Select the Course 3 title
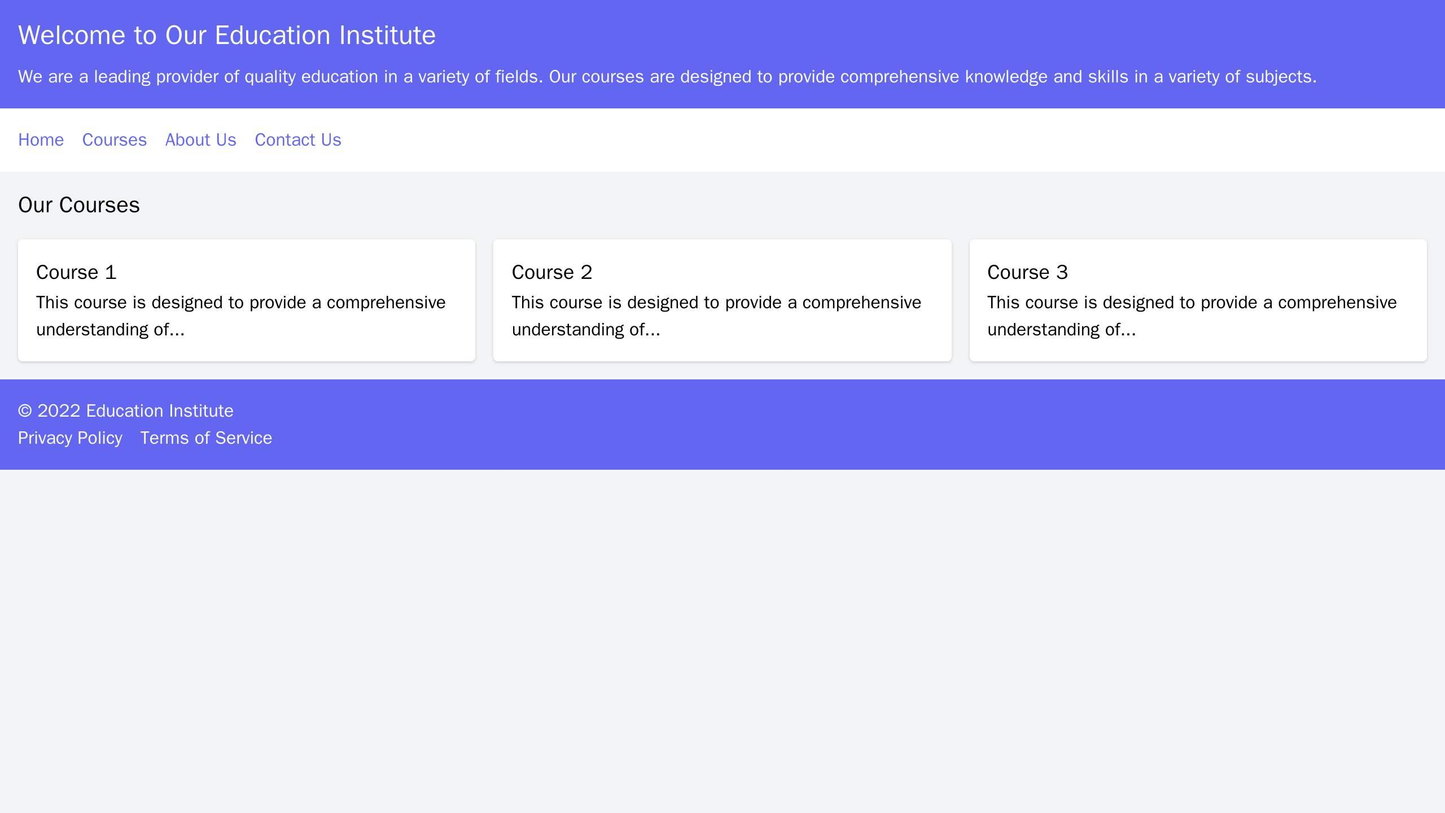The height and width of the screenshot is (813, 1445). click(1027, 272)
